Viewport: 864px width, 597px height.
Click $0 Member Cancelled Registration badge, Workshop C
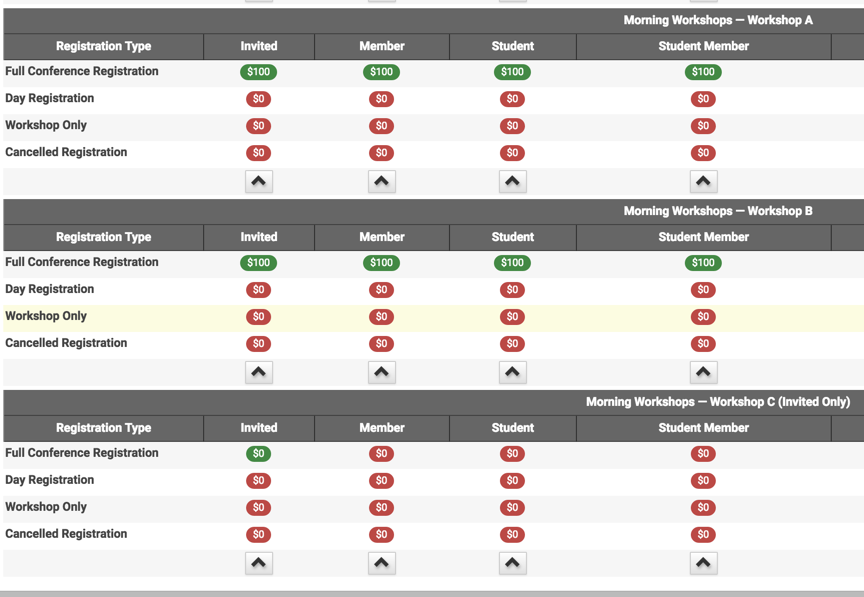point(381,534)
